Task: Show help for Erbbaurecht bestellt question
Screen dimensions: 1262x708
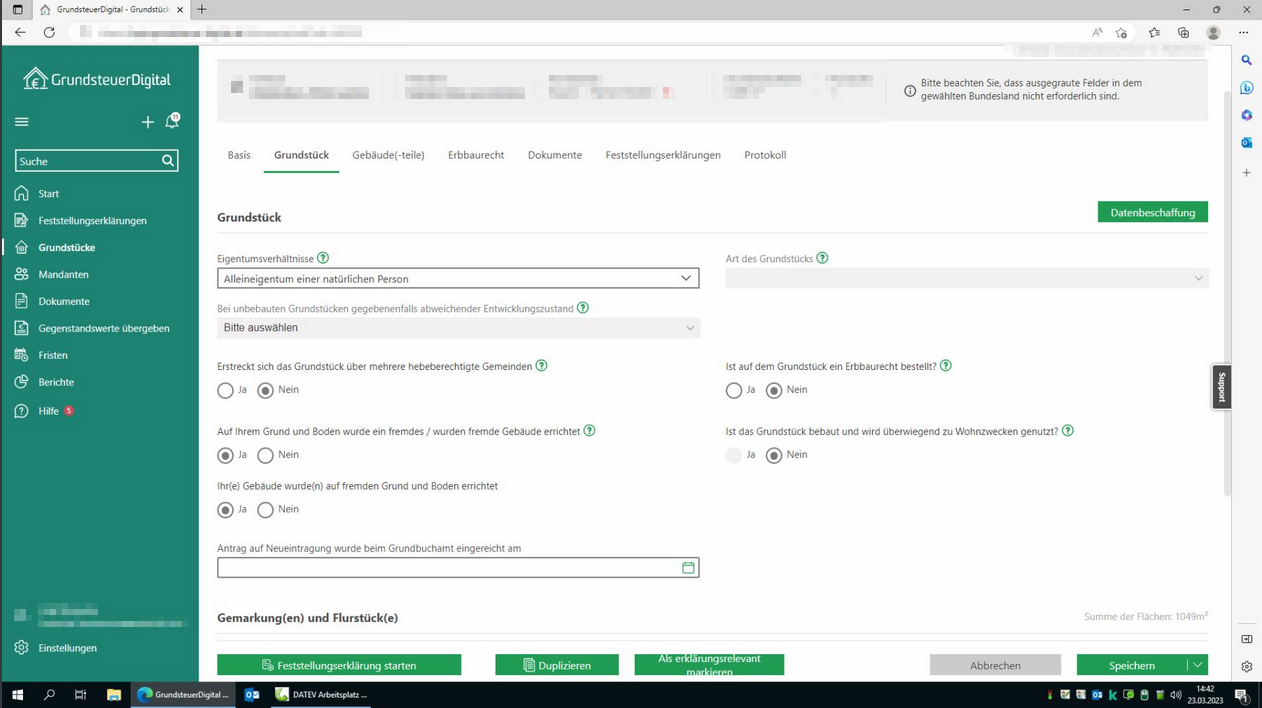Action: click(946, 366)
